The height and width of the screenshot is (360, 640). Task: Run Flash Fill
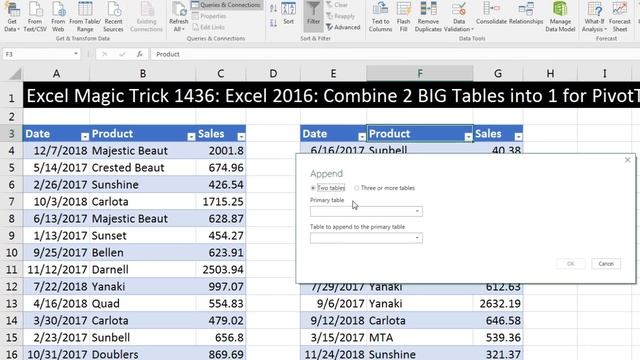(403, 17)
